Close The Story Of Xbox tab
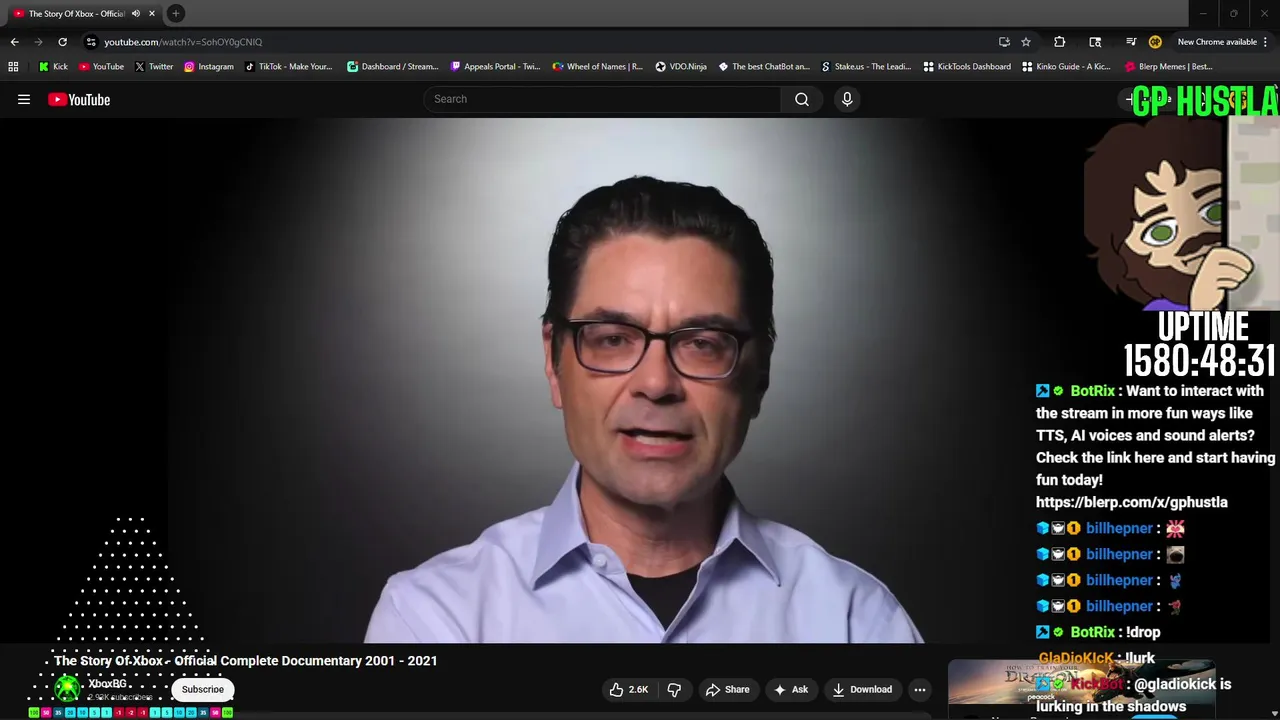The width and height of the screenshot is (1280, 720). coord(152,13)
